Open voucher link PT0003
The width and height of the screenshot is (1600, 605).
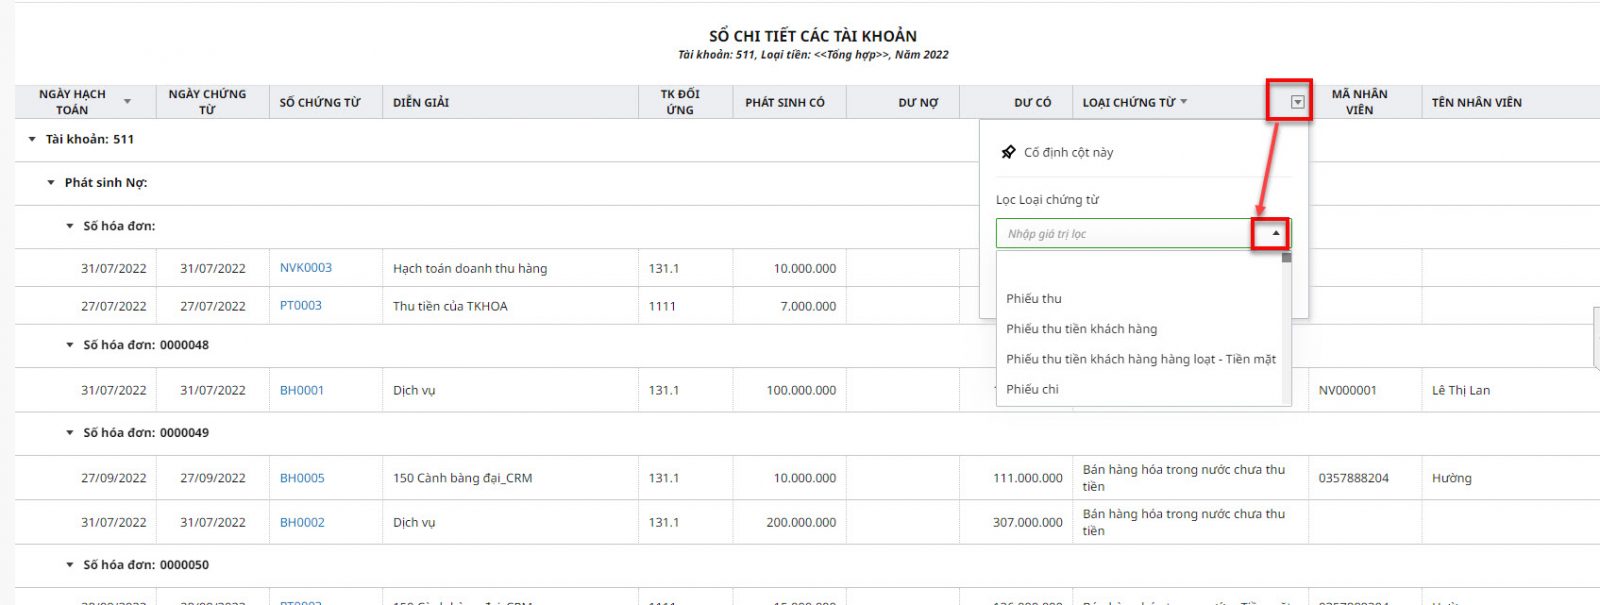pos(300,306)
